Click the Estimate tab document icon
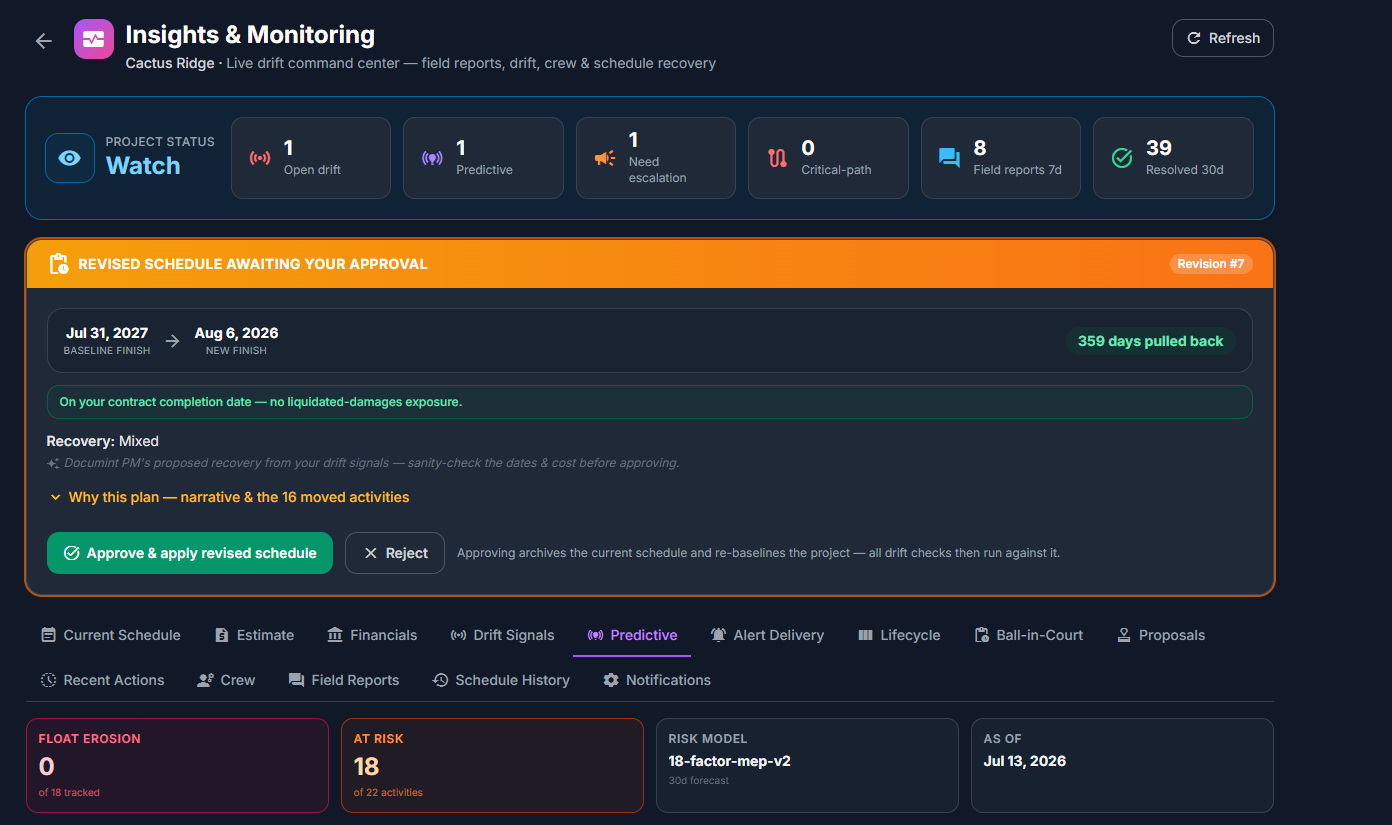 [222, 635]
